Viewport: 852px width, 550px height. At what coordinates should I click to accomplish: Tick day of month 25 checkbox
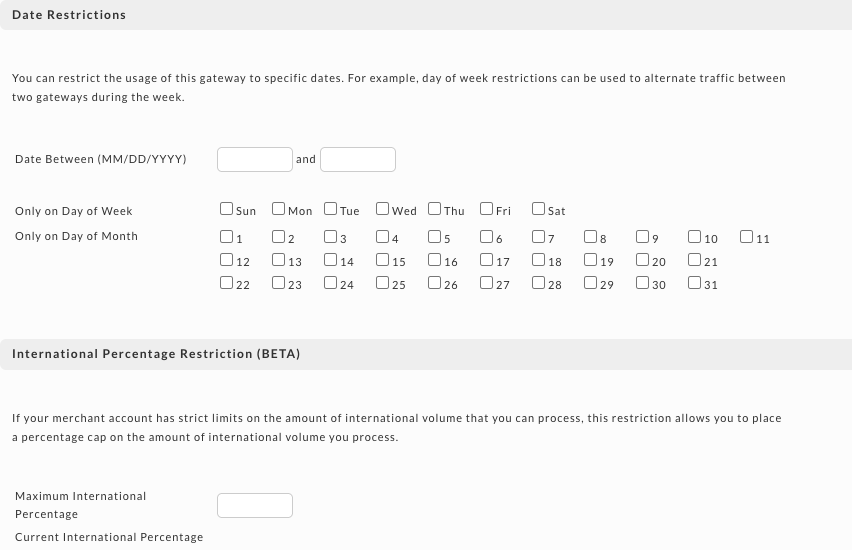pos(383,283)
